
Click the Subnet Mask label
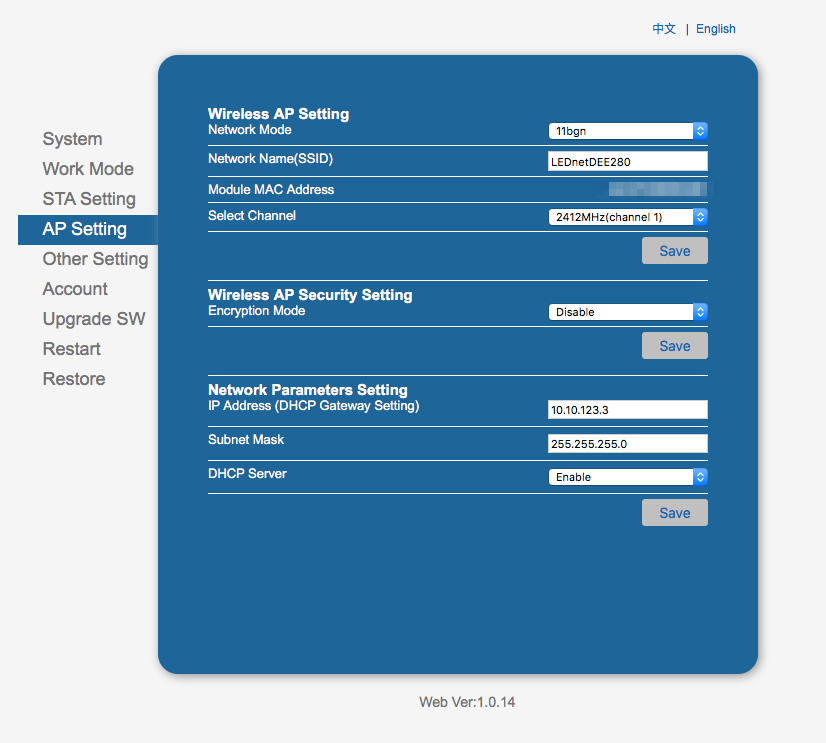click(x=246, y=439)
